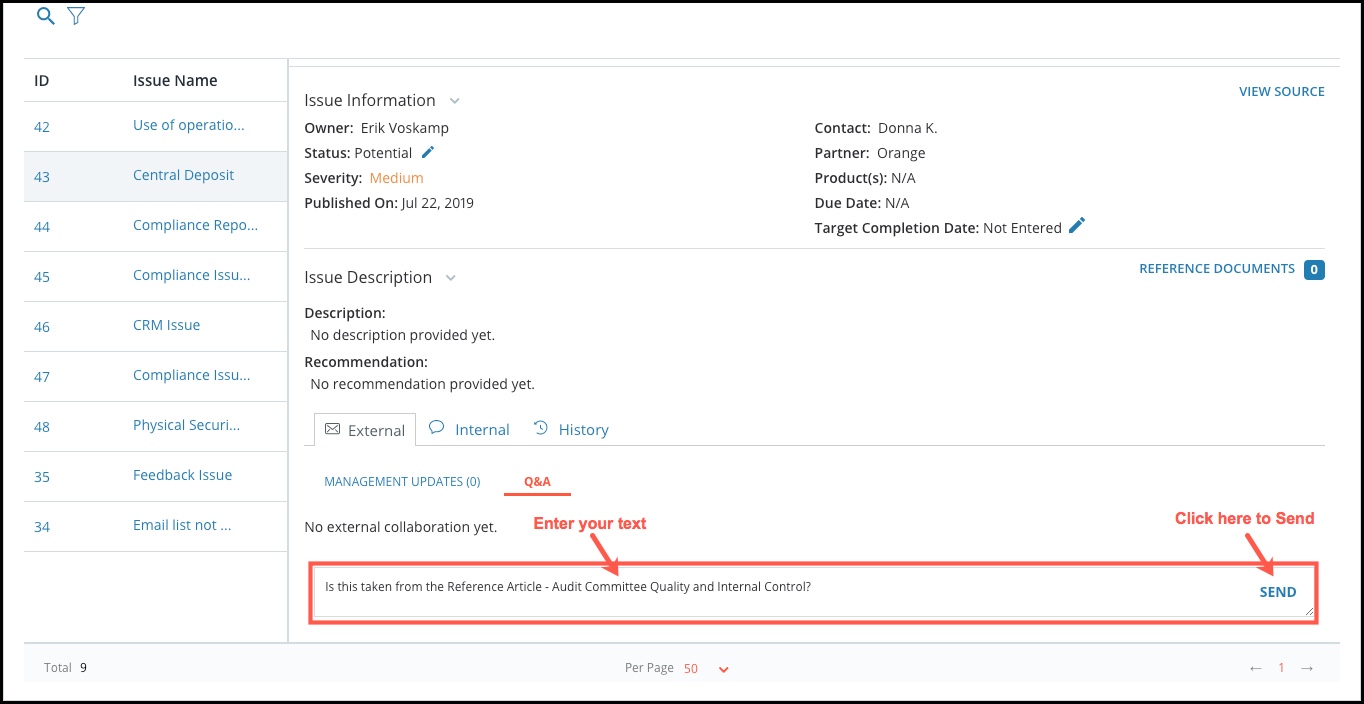
Task: Go to previous page arrow
Action: 1256,668
